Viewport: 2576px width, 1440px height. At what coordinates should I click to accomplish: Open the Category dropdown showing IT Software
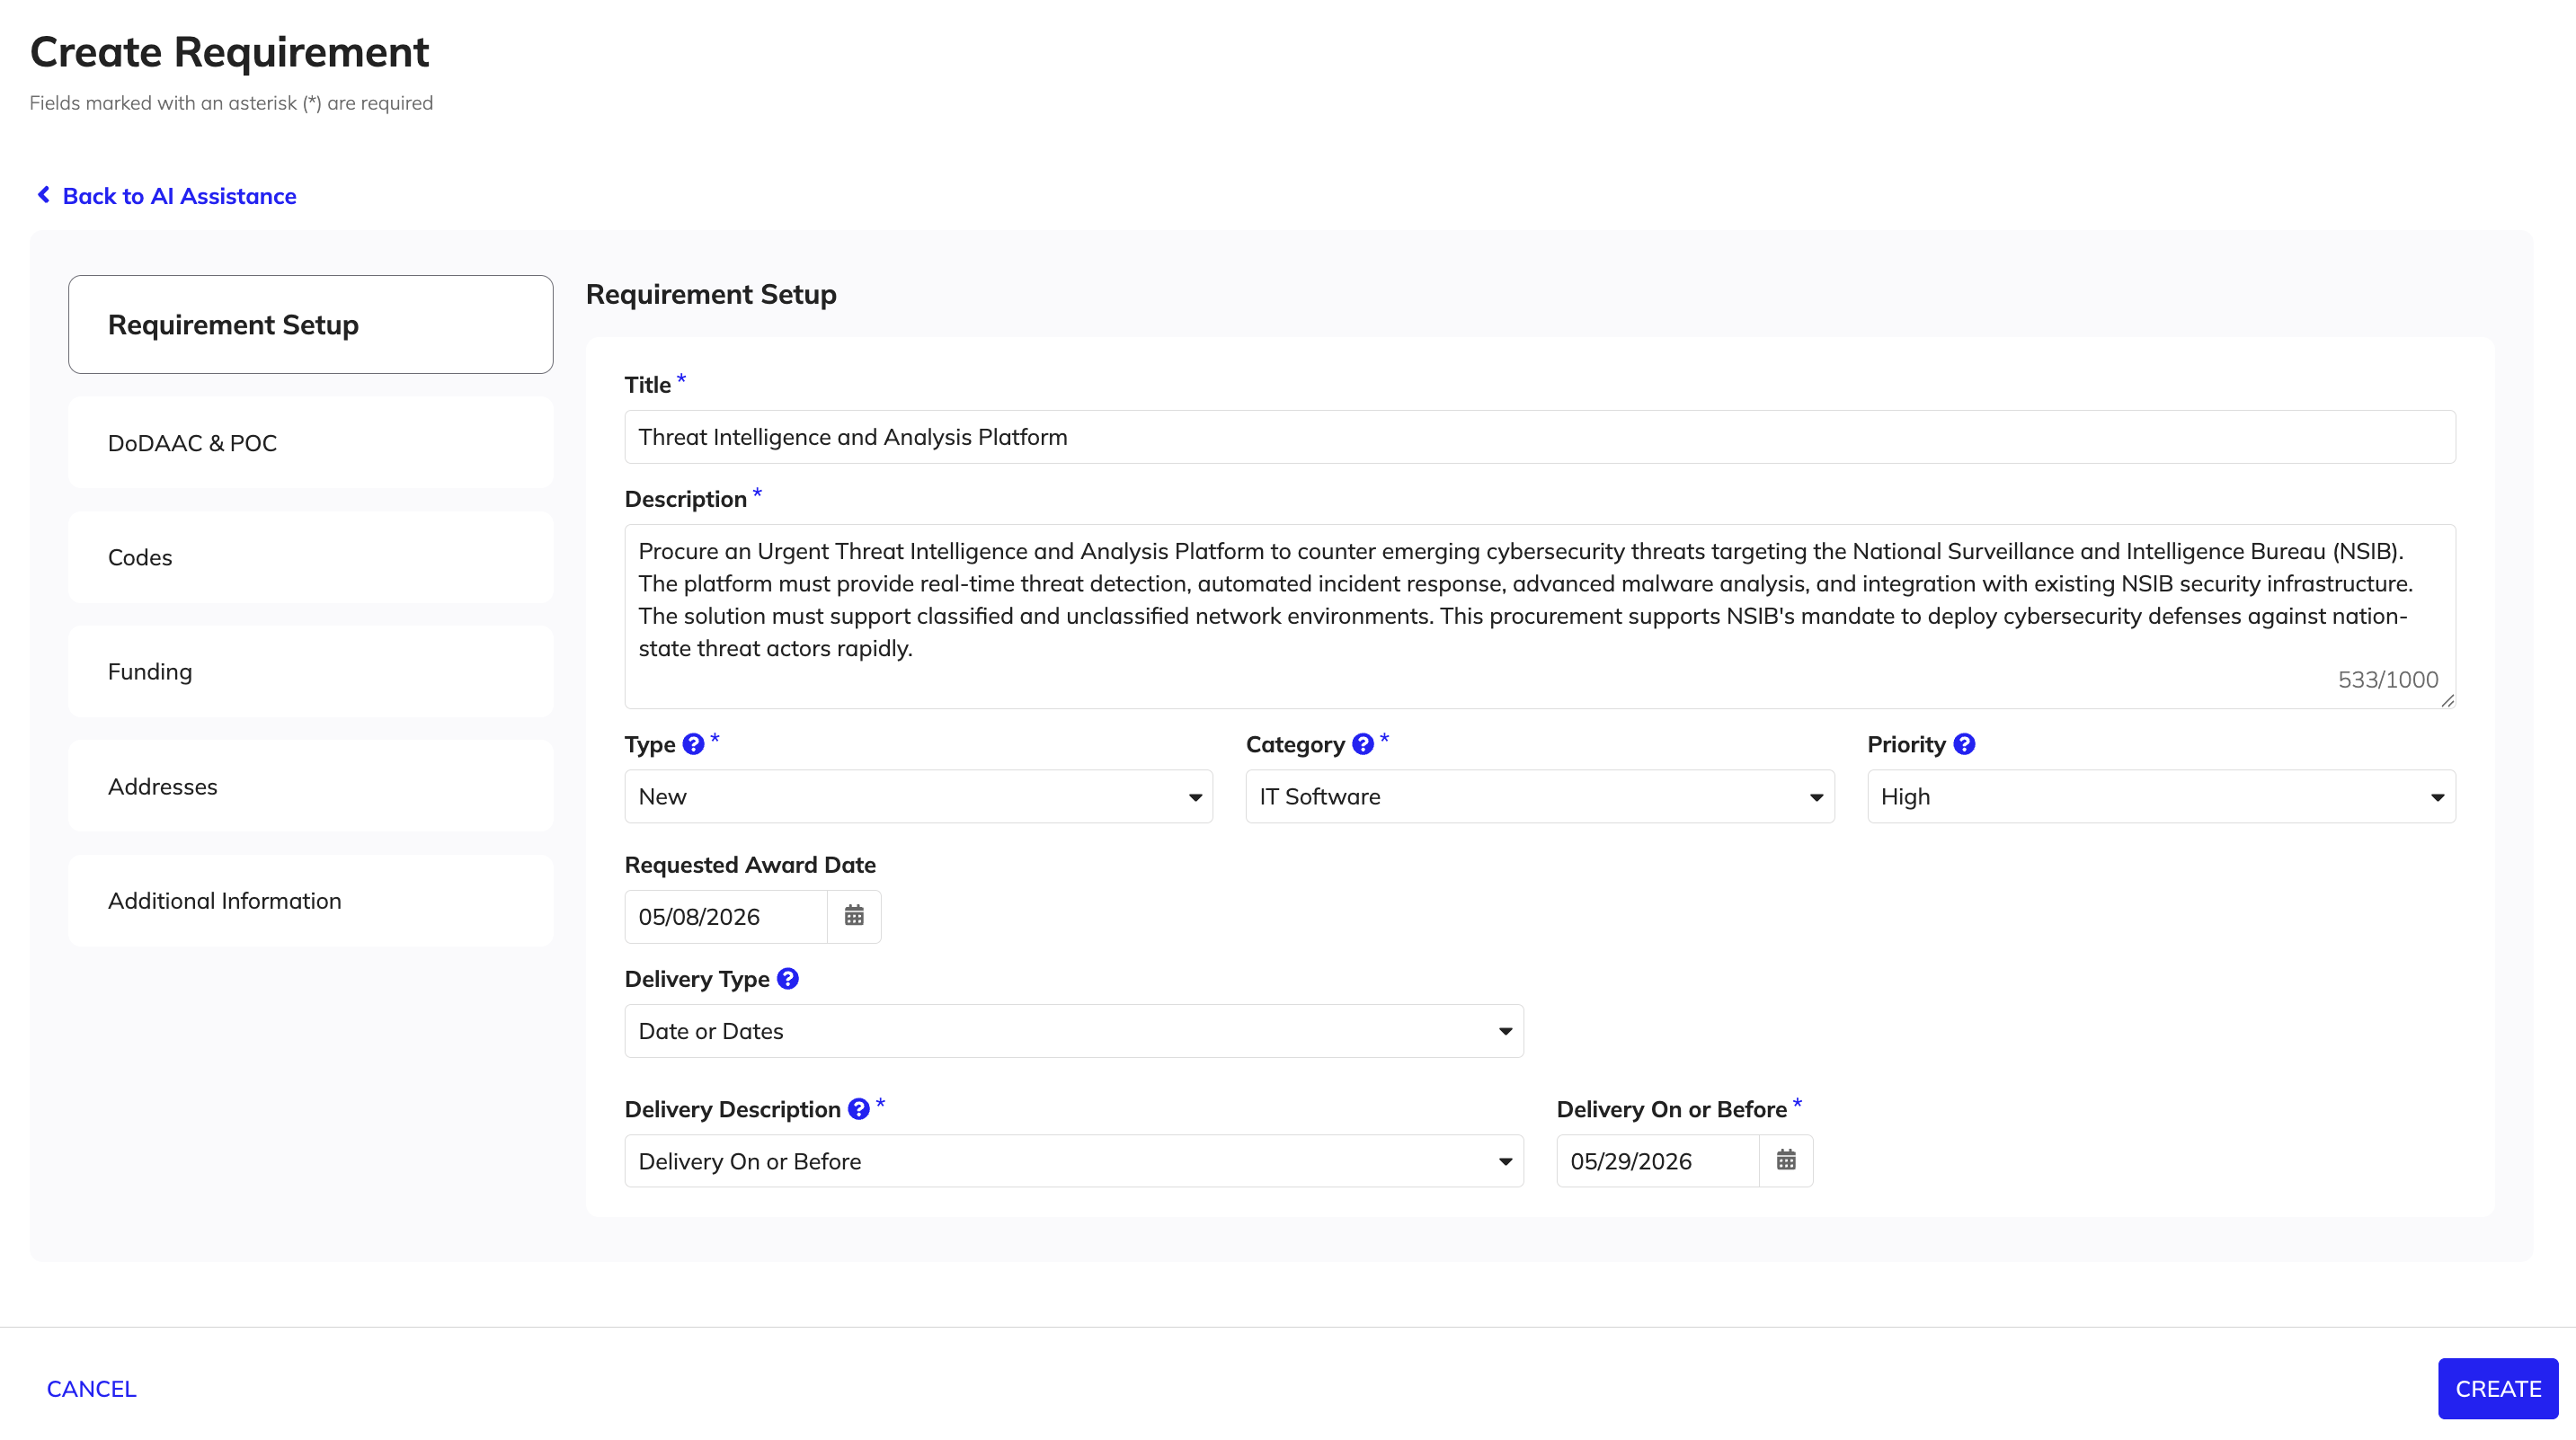coord(1540,796)
